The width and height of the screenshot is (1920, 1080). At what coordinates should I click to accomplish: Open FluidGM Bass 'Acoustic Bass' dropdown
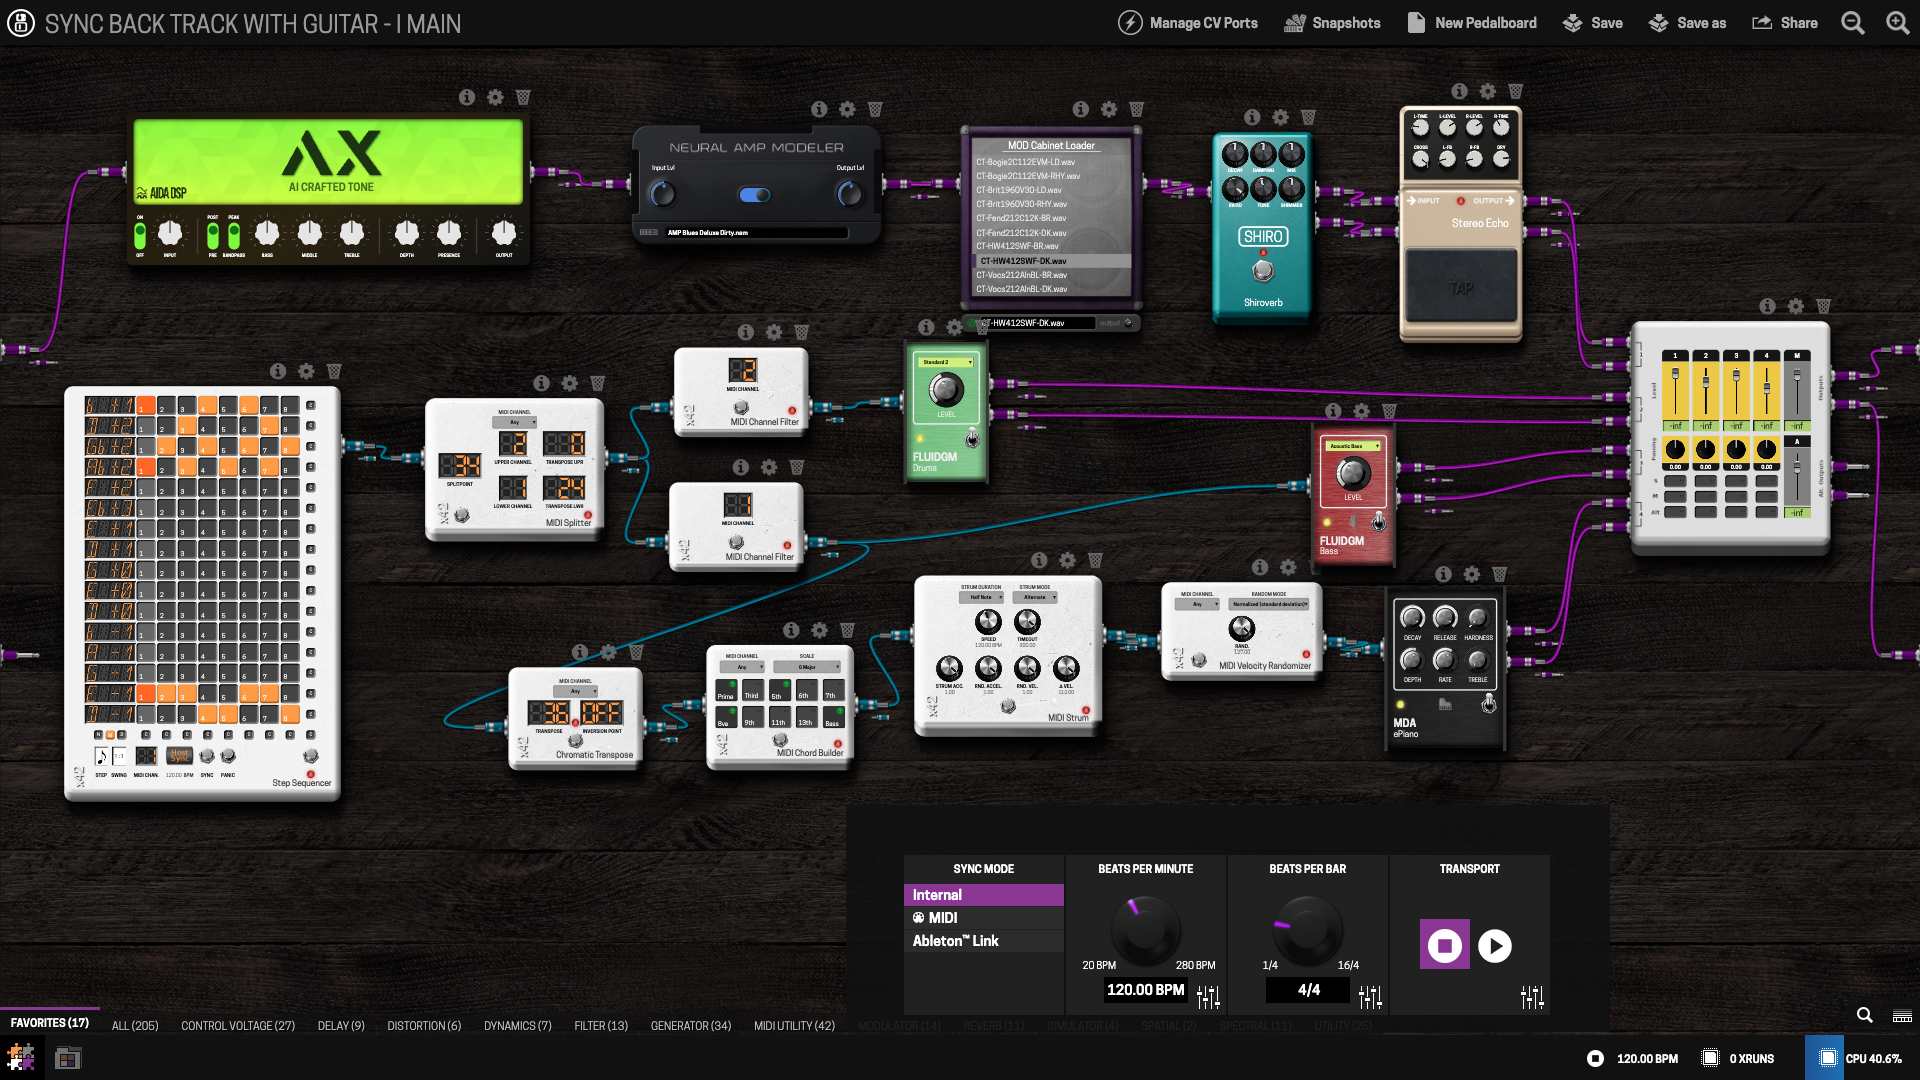(1352, 446)
